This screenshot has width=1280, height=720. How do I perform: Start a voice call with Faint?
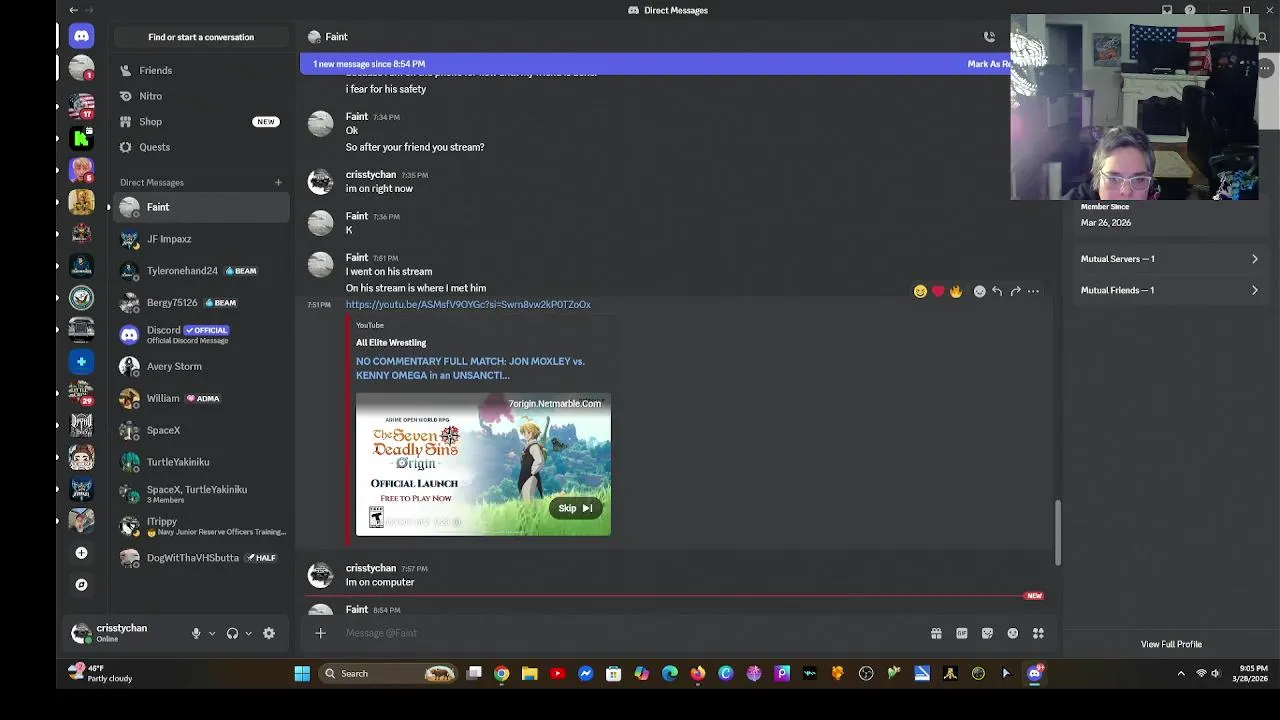[x=989, y=37]
